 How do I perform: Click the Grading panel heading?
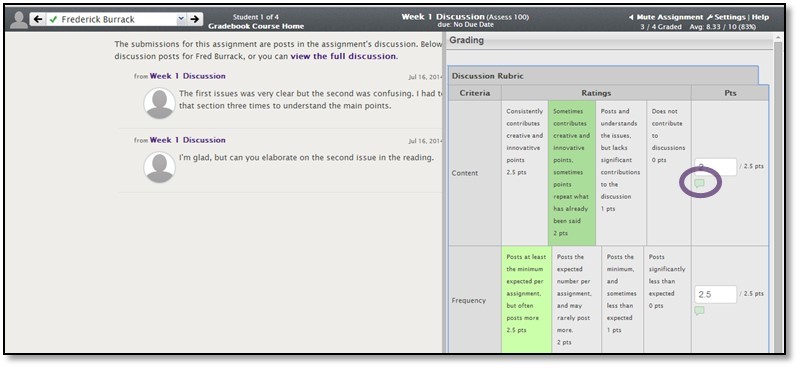(467, 40)
